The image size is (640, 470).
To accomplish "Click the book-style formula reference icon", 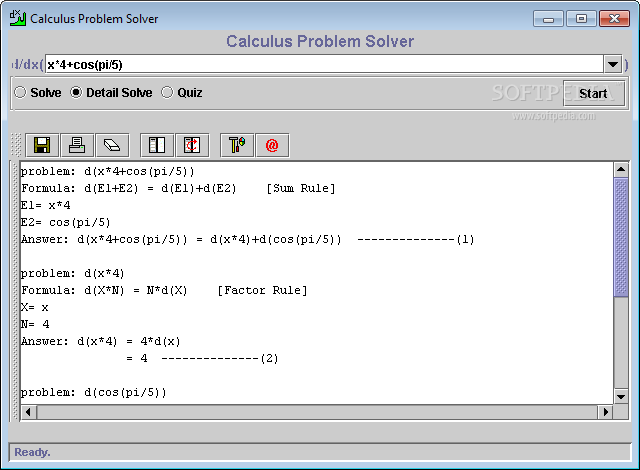I will (157, 145).
